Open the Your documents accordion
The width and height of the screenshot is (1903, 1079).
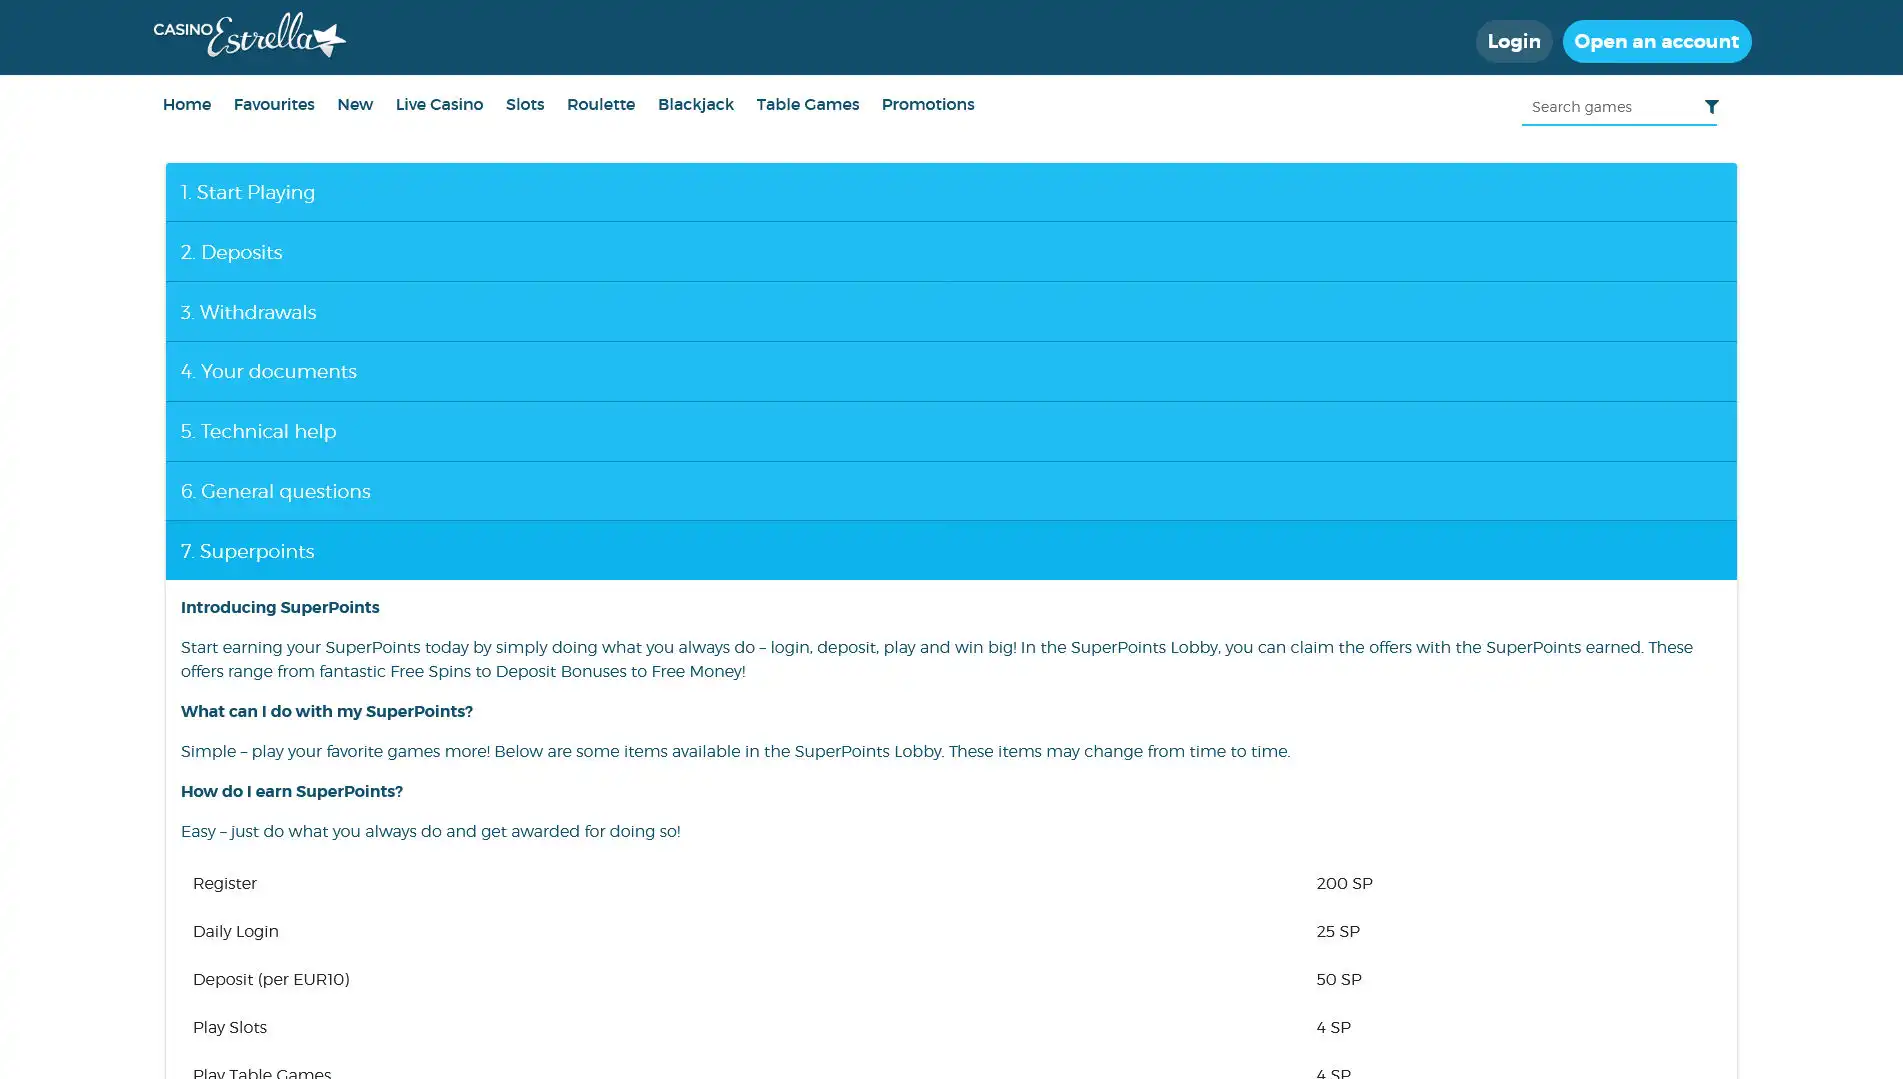(950, 372)
